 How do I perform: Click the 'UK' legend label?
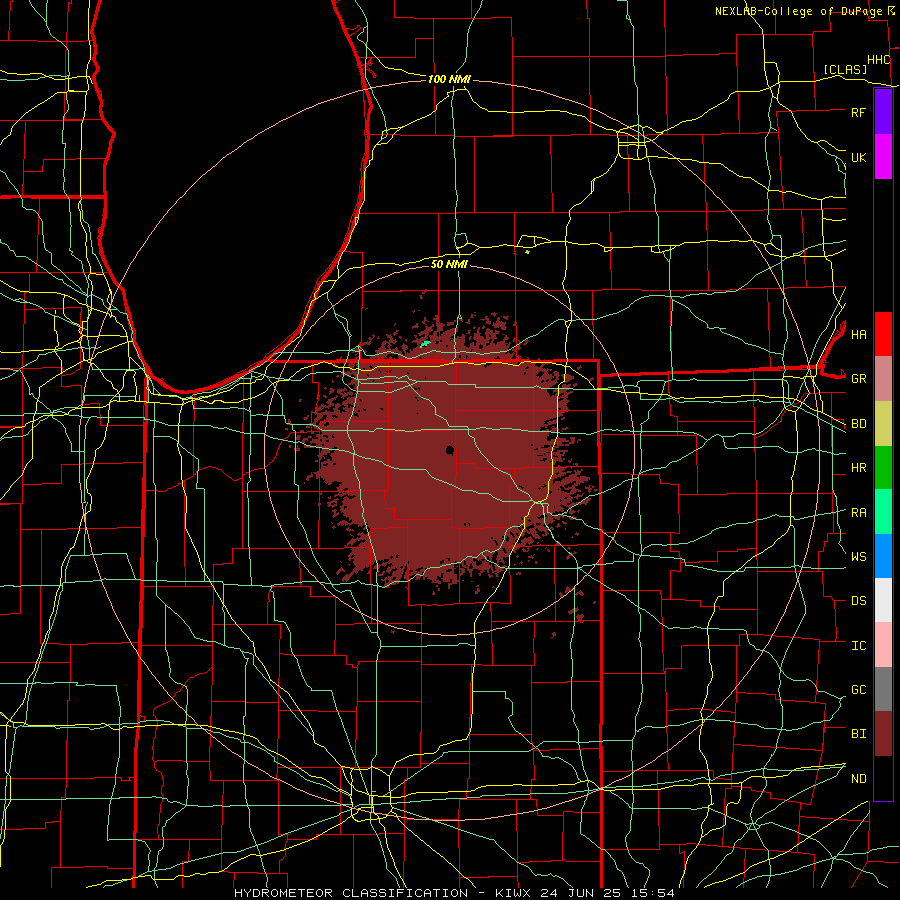pos(858,157)
